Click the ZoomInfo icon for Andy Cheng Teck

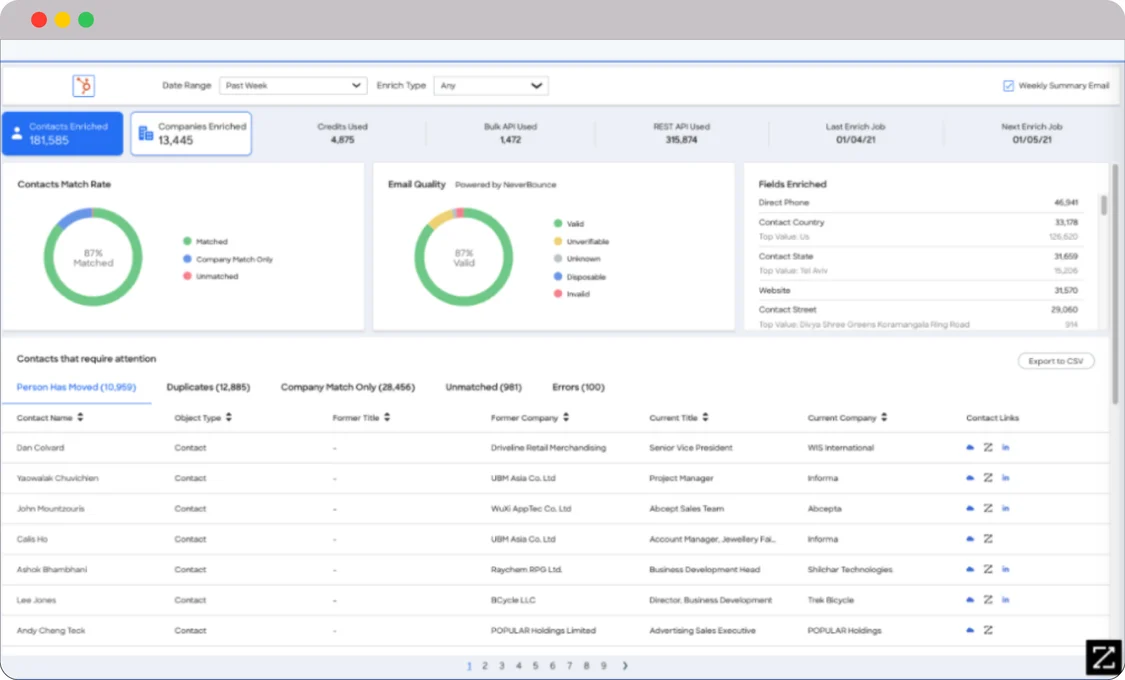coord(987,630)
